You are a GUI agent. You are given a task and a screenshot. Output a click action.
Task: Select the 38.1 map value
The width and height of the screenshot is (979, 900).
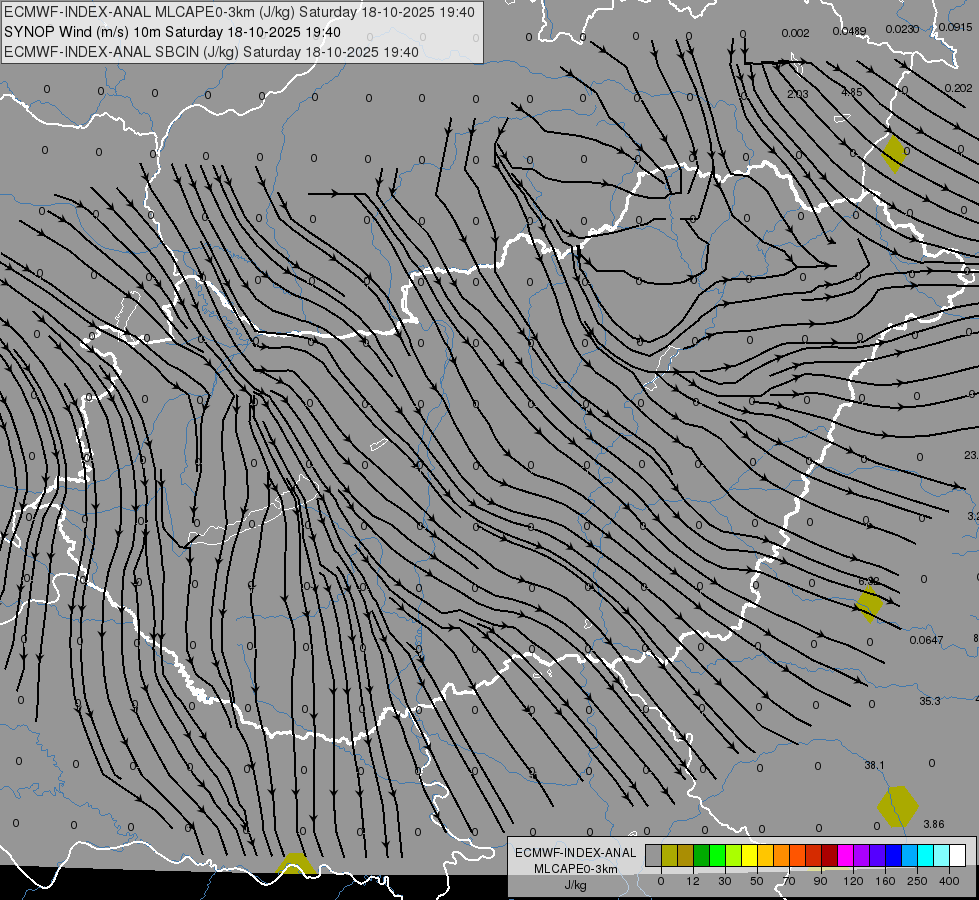click(x=874, y=765)
